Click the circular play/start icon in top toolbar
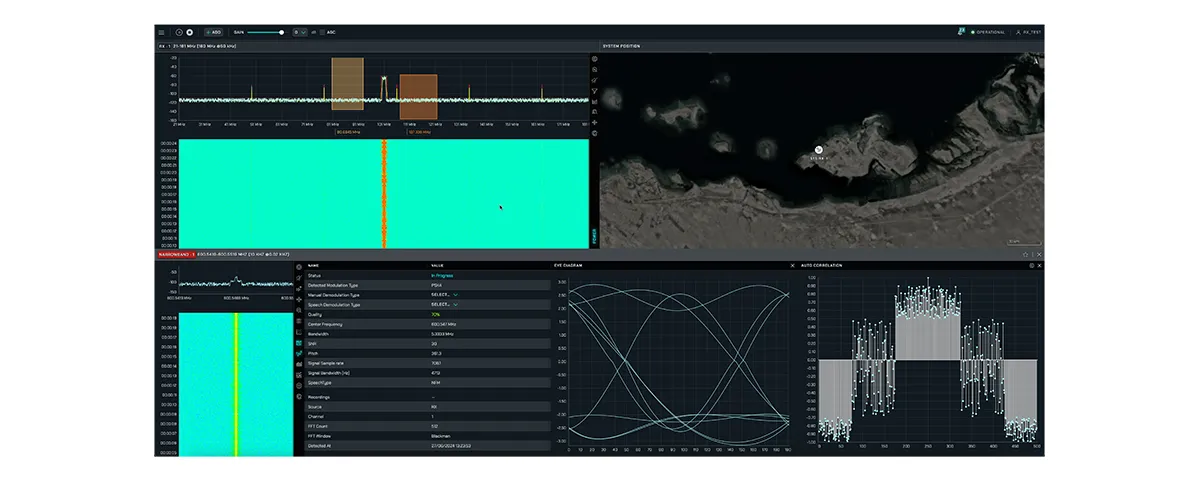1200x481 pixels. click(179, 32)
